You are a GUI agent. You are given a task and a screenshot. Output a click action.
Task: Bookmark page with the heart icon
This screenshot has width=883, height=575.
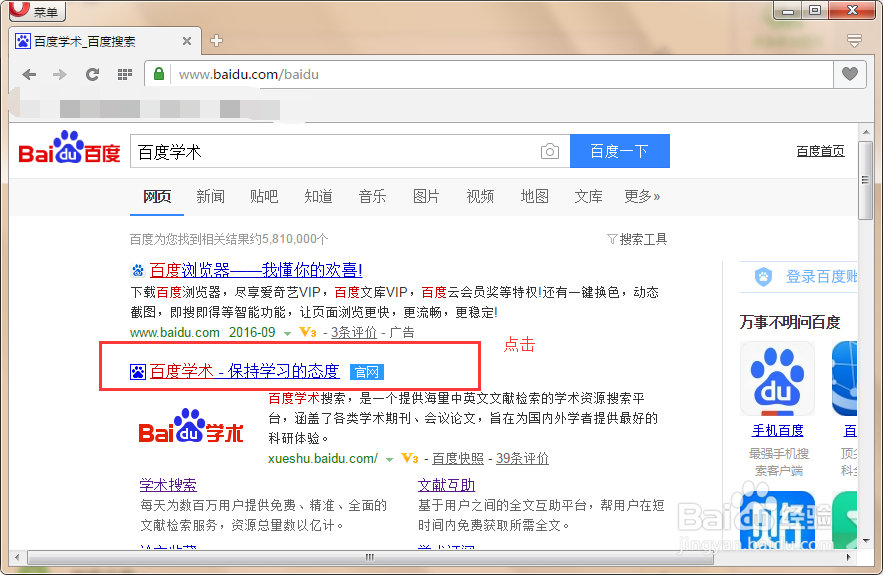pyautogui.click(x=850, y=74)
